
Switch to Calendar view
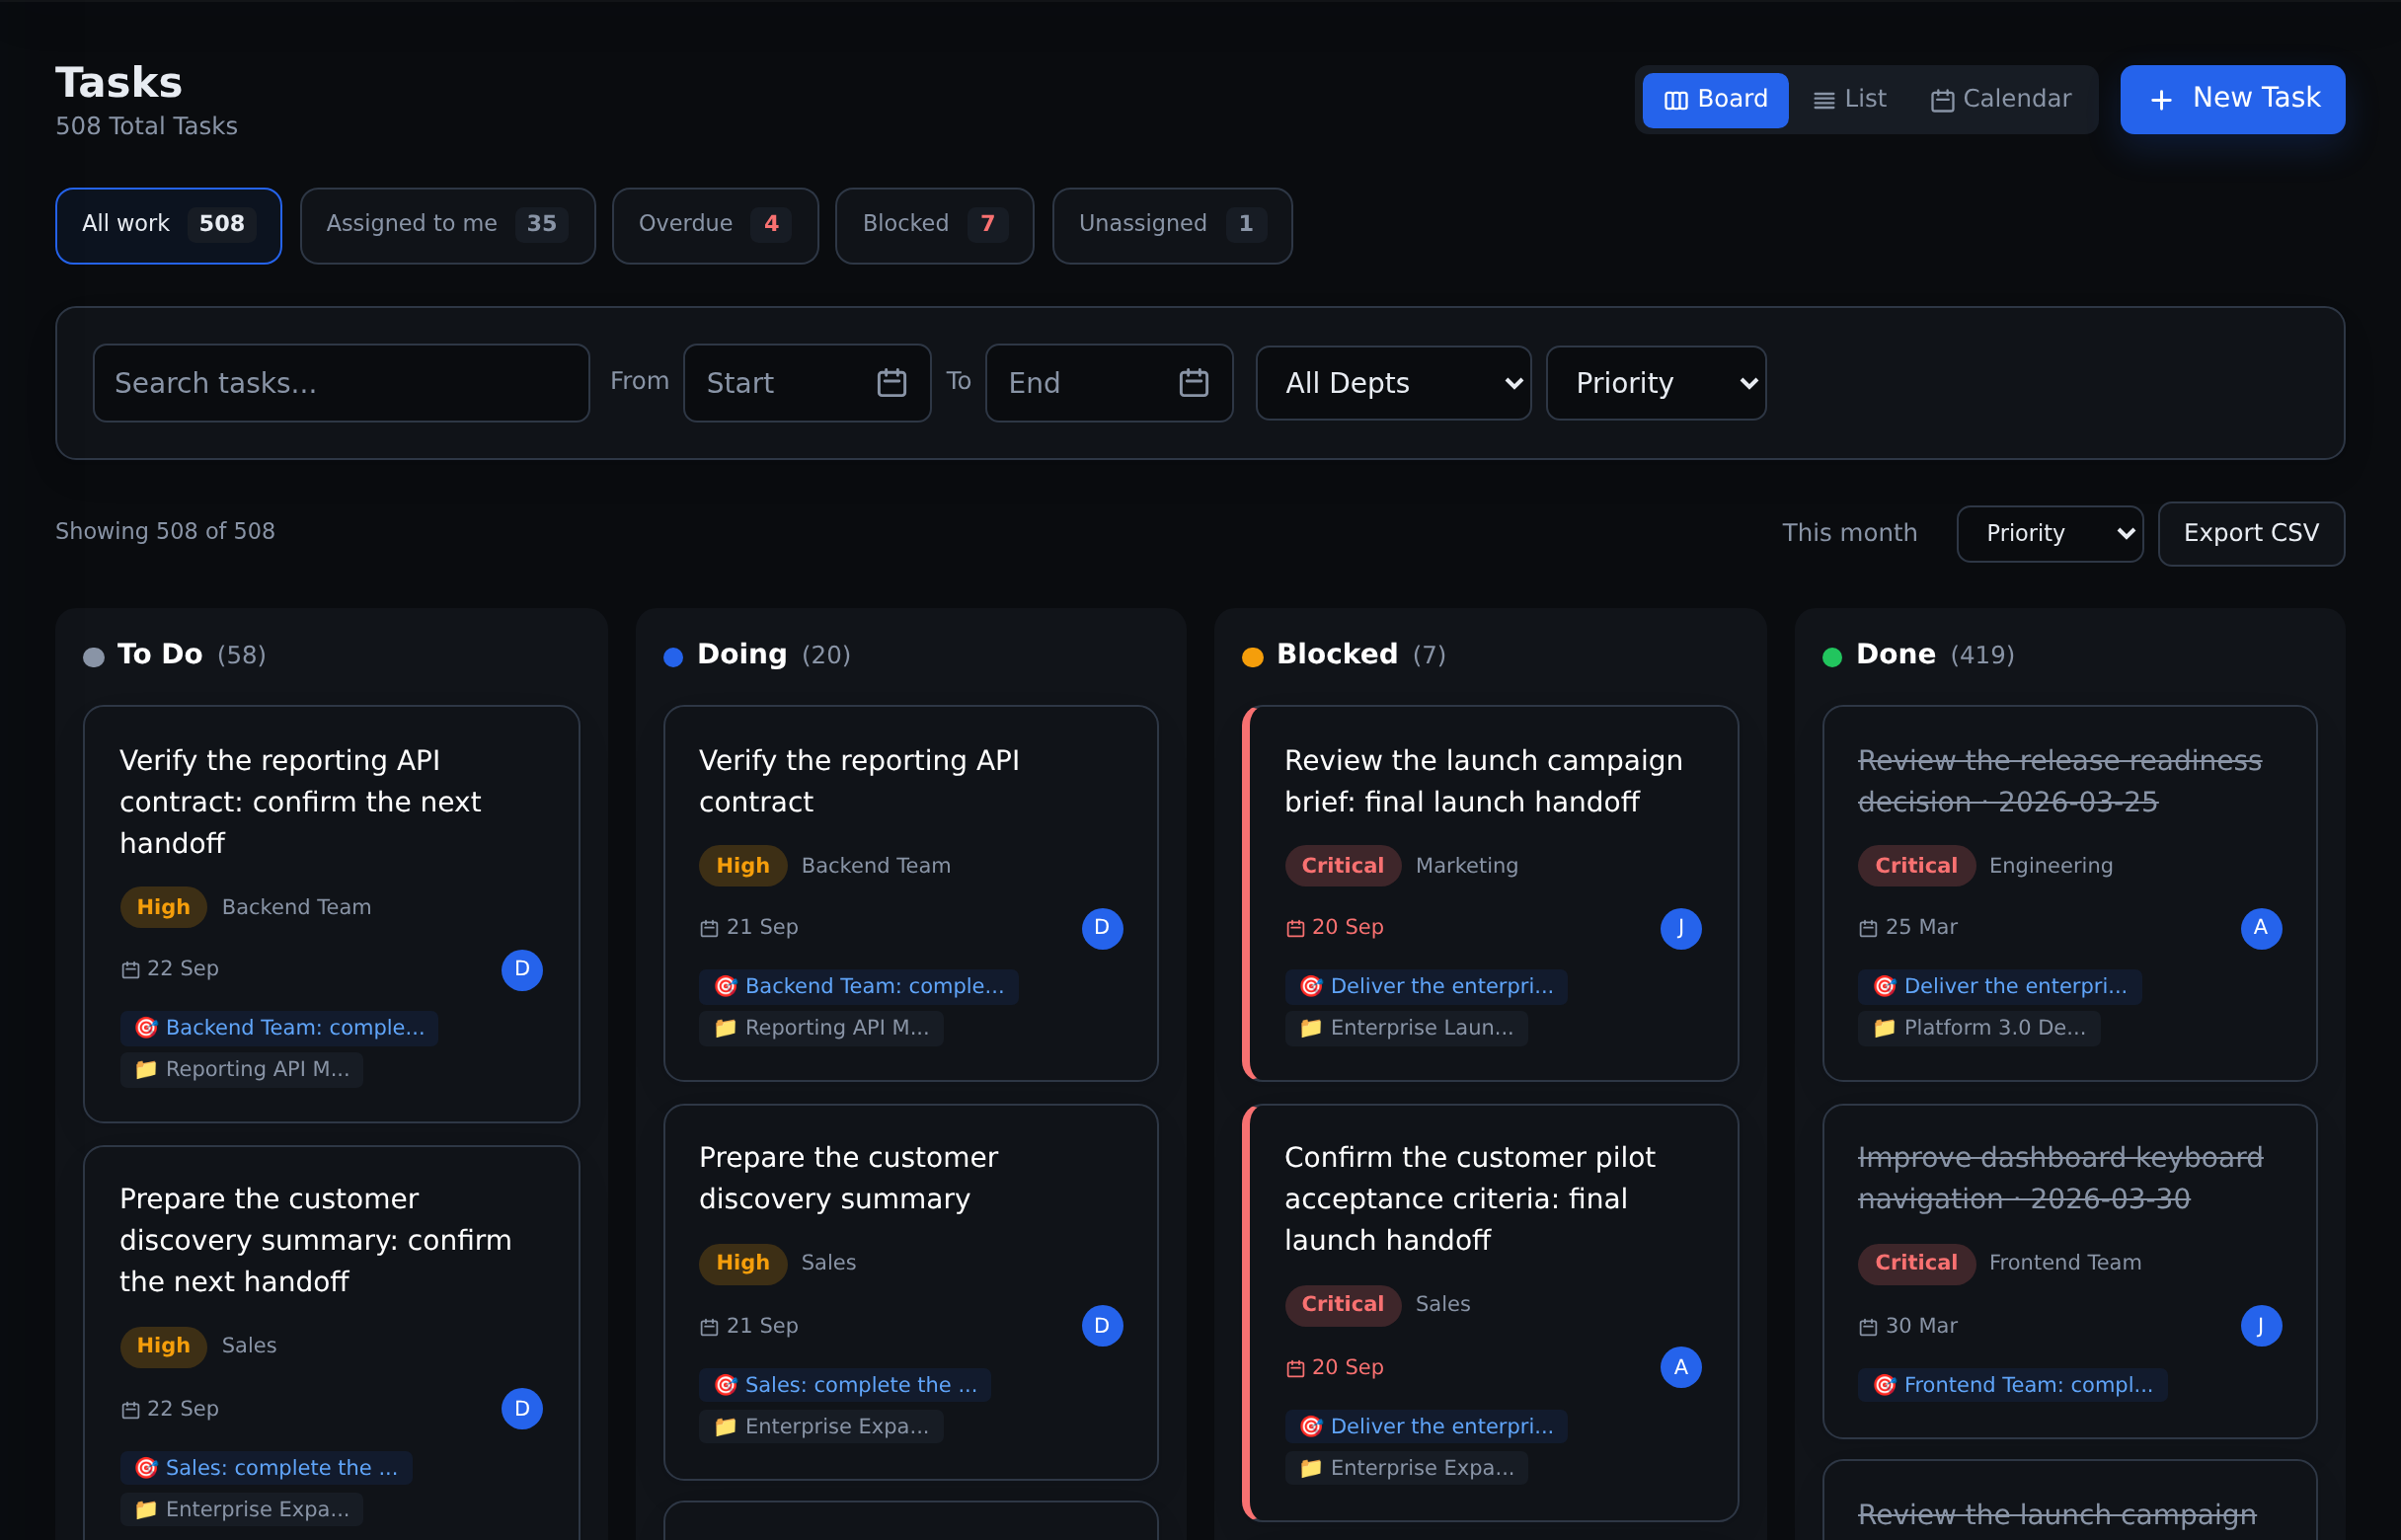pos(2001,99)
